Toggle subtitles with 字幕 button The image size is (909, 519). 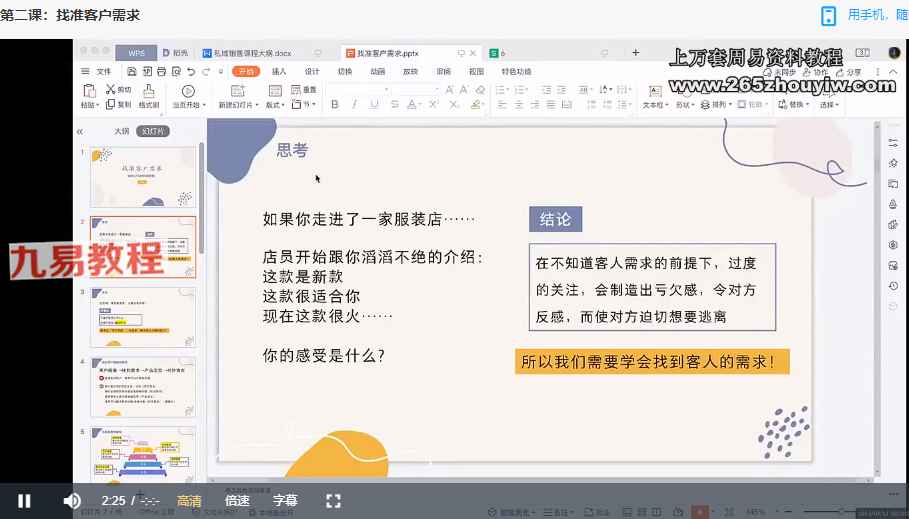coord(285,500)
